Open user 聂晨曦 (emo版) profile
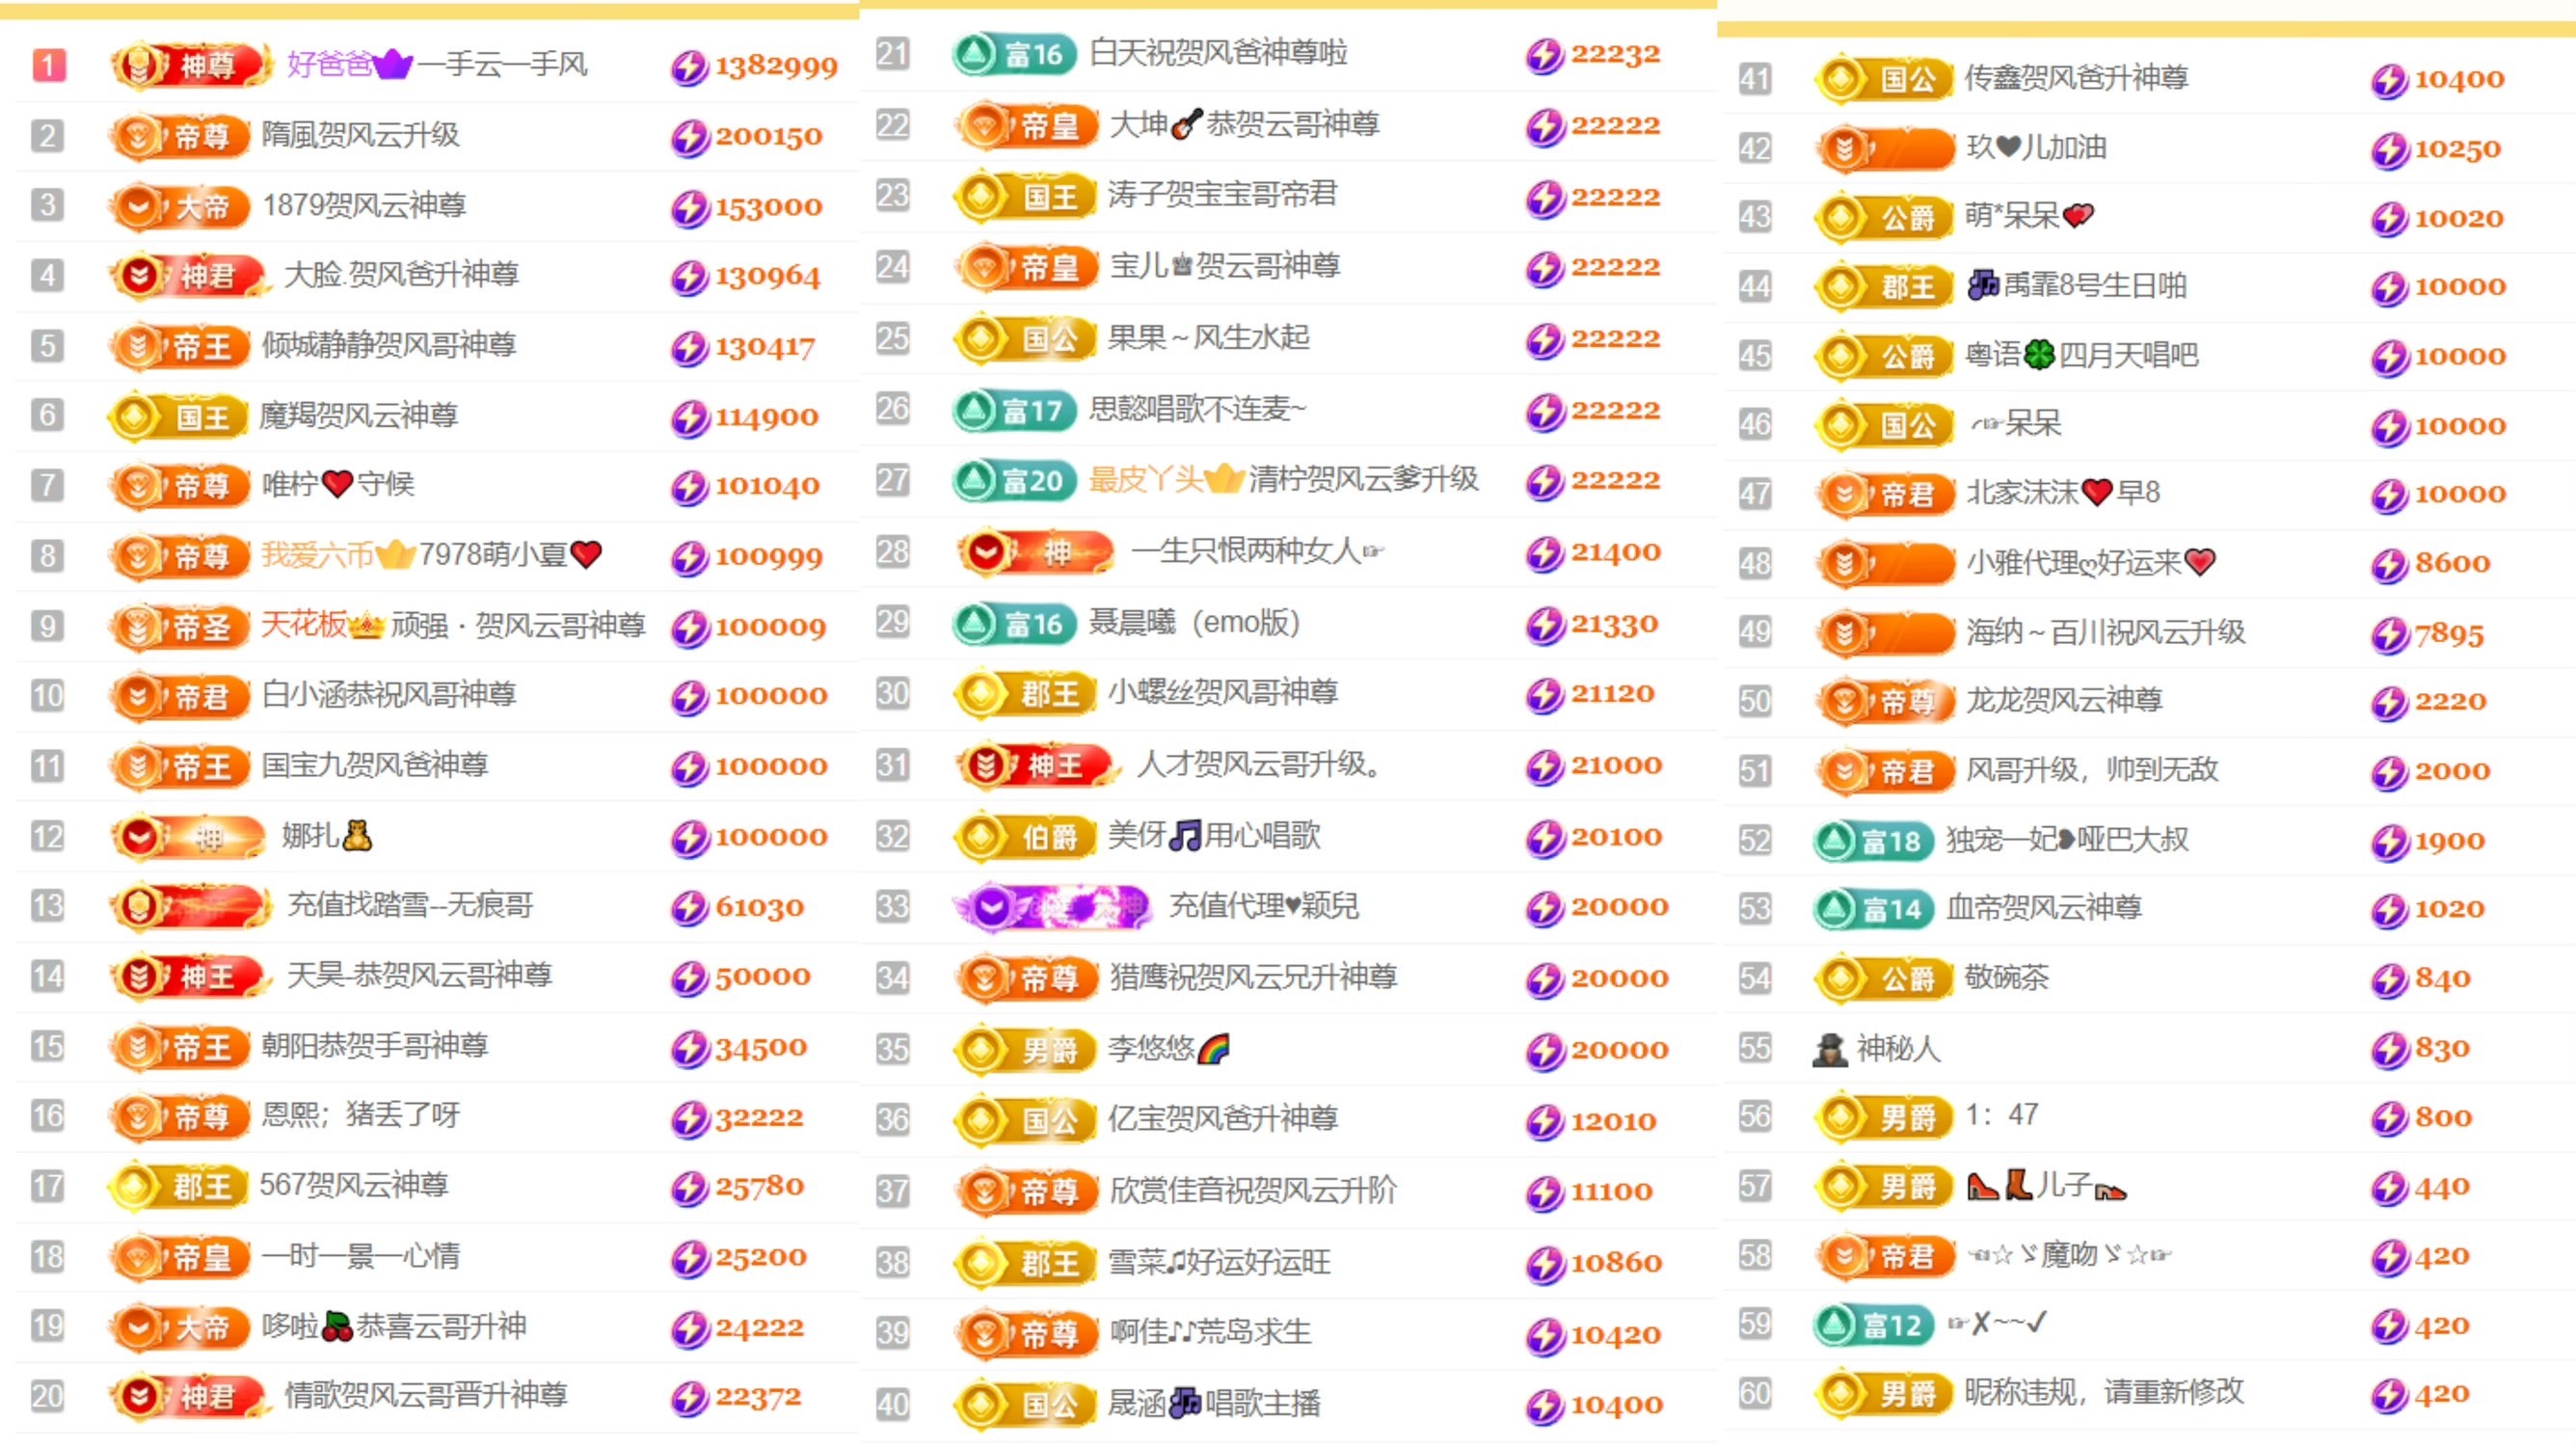This screenshot has width=2576, height=1448. [1194, 623]
